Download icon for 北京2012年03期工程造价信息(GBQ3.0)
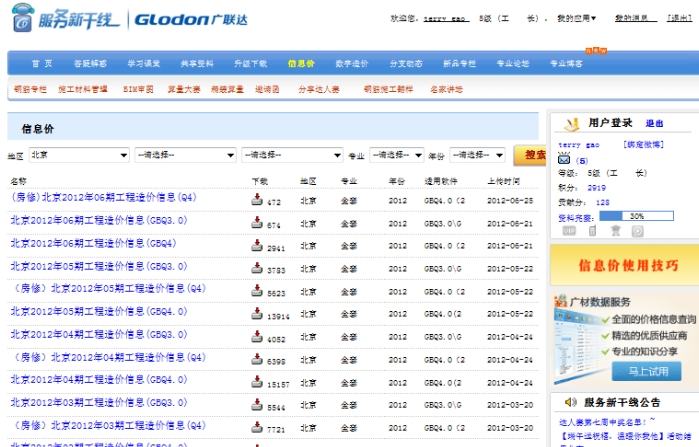699x447 pixels. coord(257,405)
